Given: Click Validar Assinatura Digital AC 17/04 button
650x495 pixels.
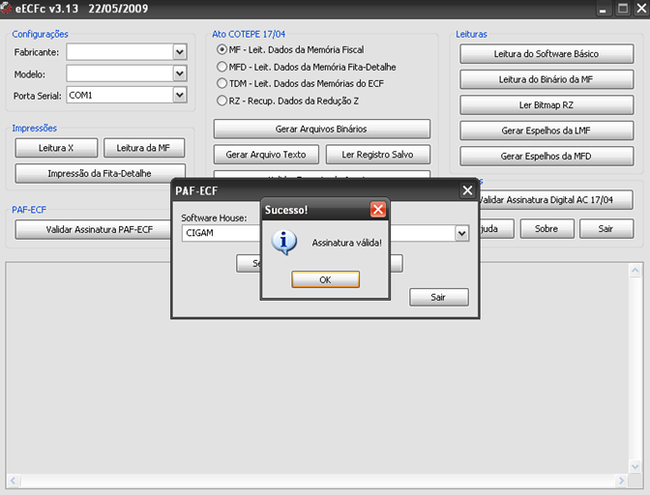Looking at the screenshot, I should tap(556, 200).
